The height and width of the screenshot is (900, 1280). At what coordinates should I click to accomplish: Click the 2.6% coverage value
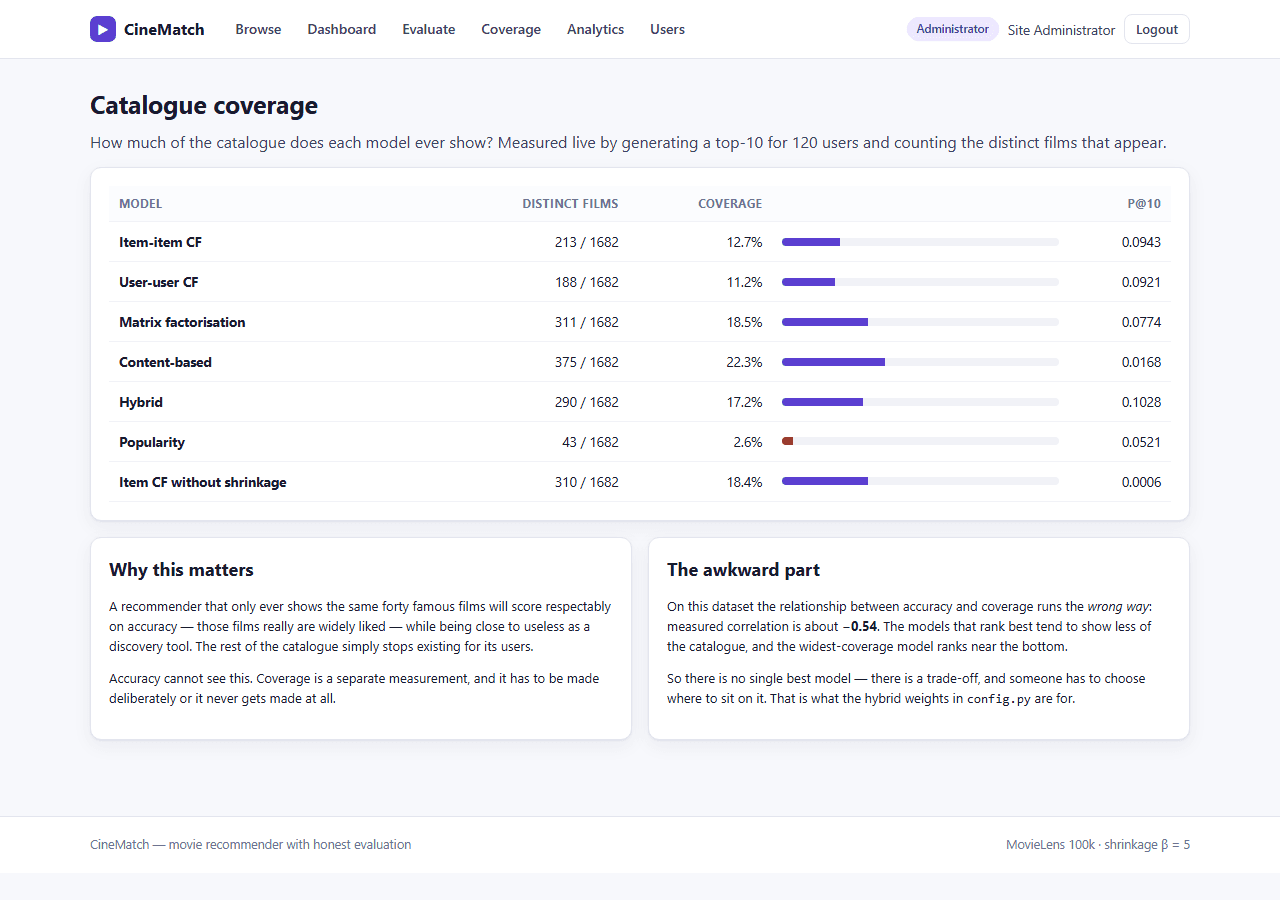point(748,442)
